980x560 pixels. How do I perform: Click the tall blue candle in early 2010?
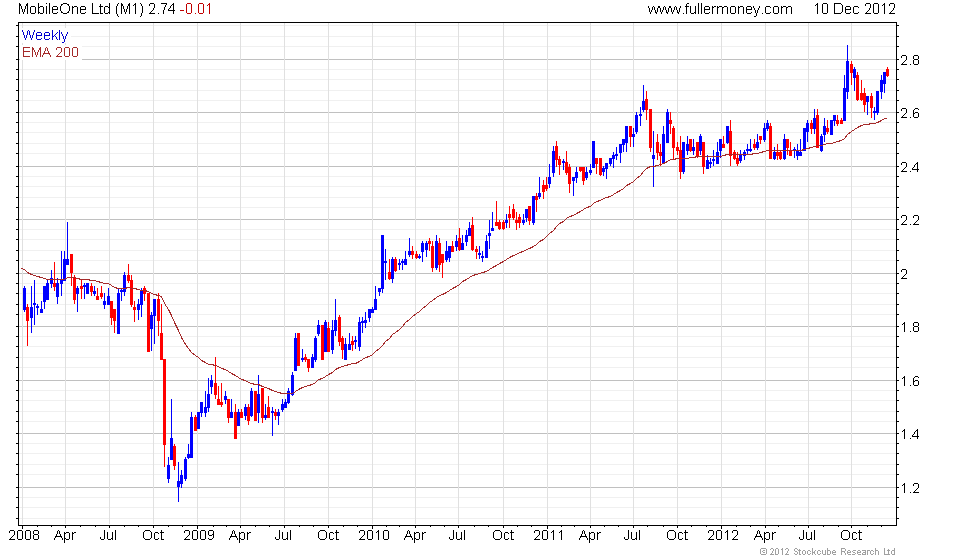pyautogui.click(x=382, y=262)
